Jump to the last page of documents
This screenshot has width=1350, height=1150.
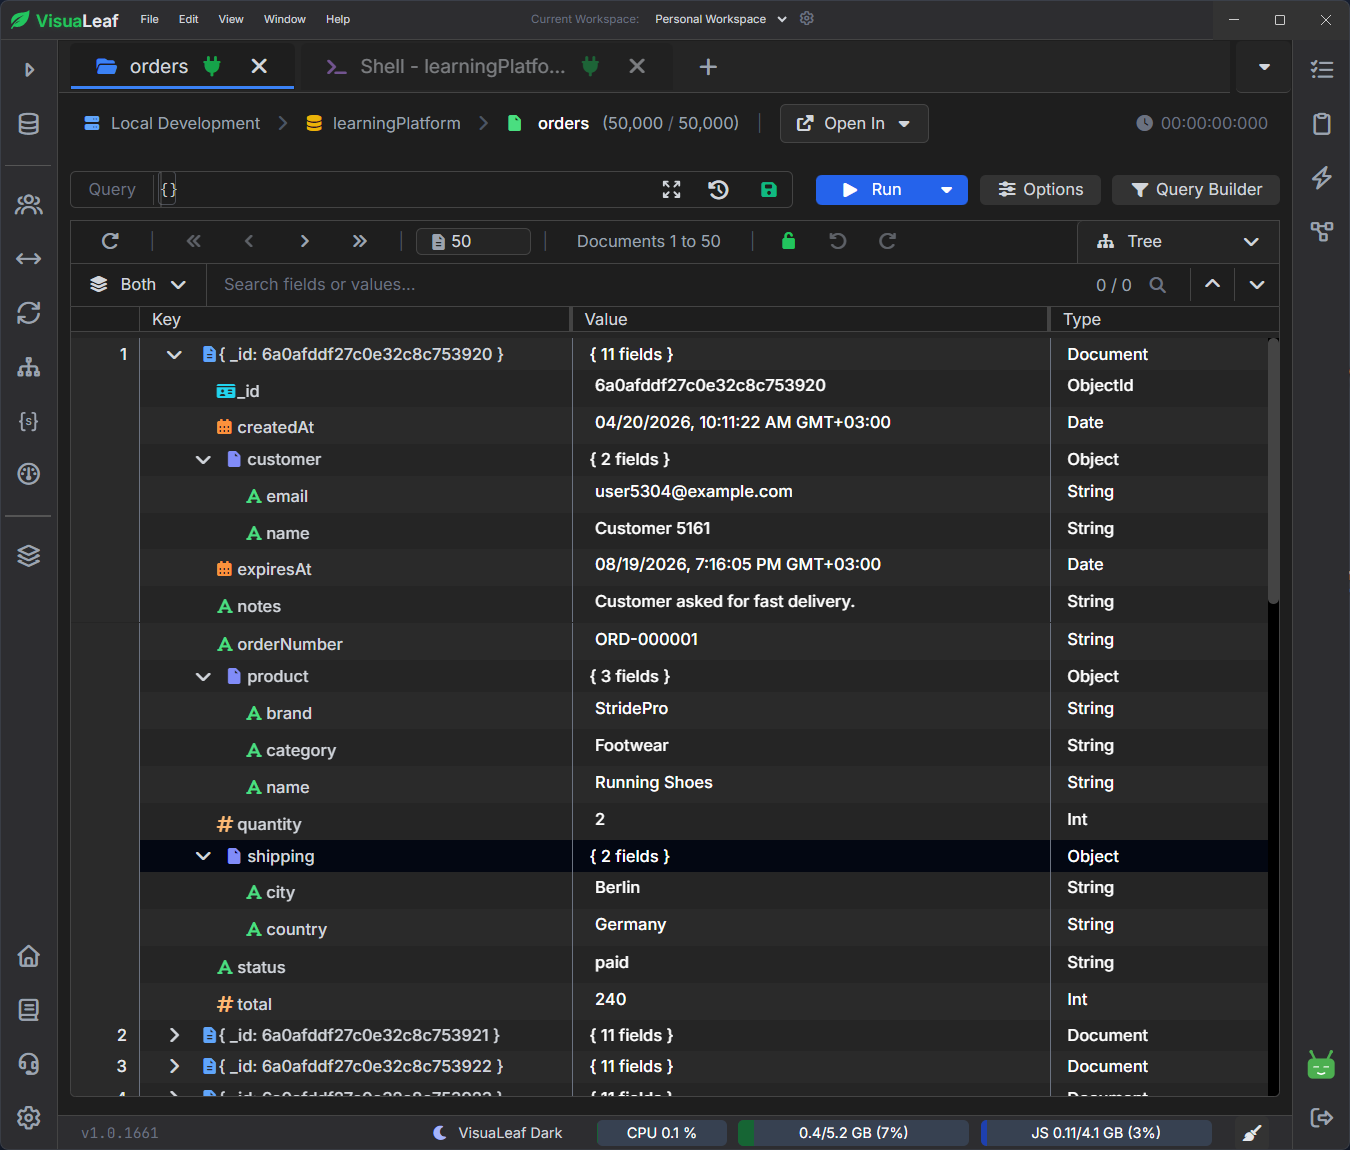click(360, 241)
